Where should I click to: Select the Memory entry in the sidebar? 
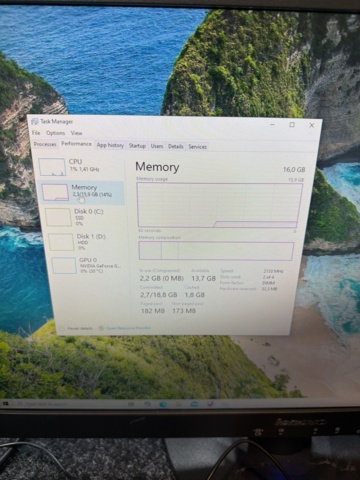(x=82, y=192)
